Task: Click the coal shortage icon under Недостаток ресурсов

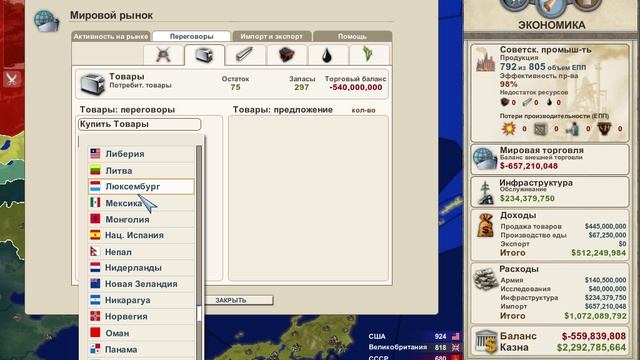Action: click(x=505, y=102)
